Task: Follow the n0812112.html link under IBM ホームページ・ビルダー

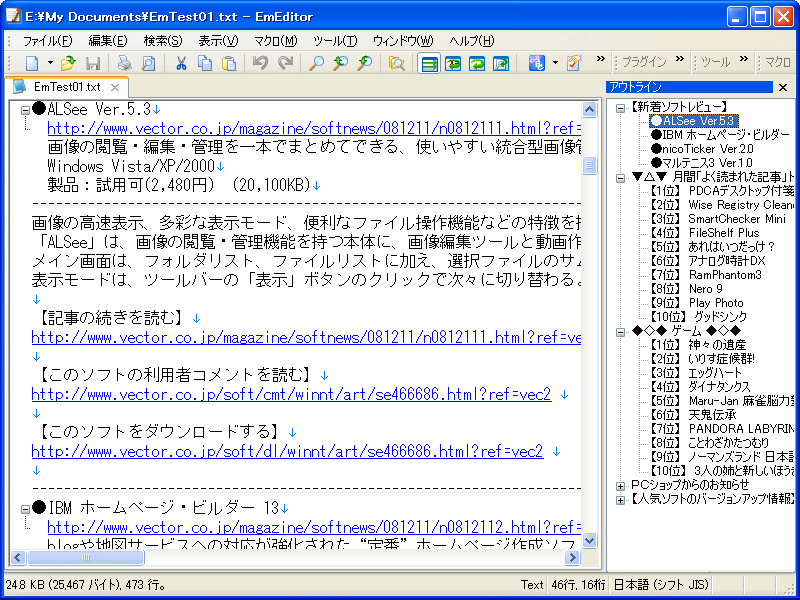Action: point(314,528)
